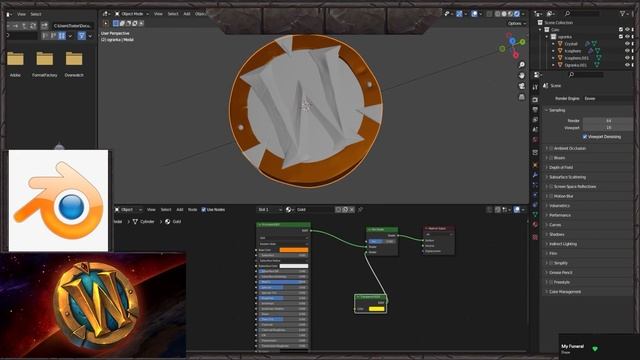This screenshot has width=640, height=360.
Task: Click the viewport zoom magnifier gizmo
Action: tap(522, 65)
